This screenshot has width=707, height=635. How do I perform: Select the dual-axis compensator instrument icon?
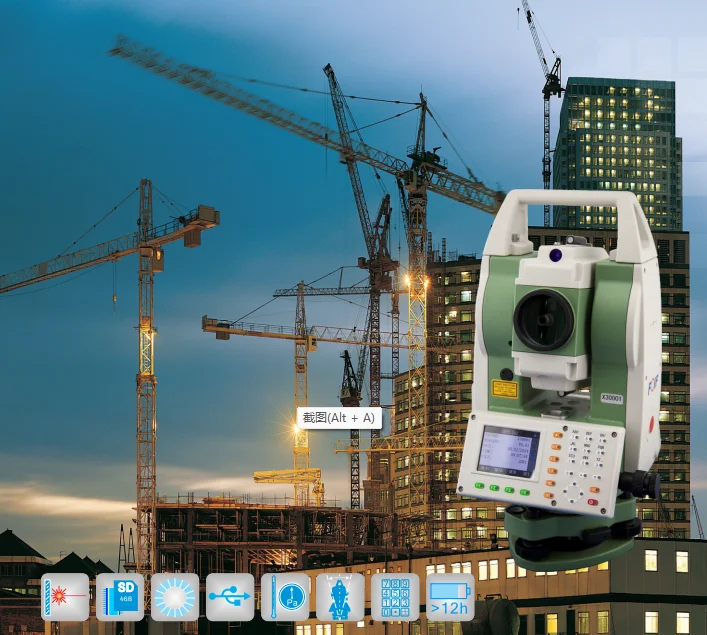coord(340,597)
